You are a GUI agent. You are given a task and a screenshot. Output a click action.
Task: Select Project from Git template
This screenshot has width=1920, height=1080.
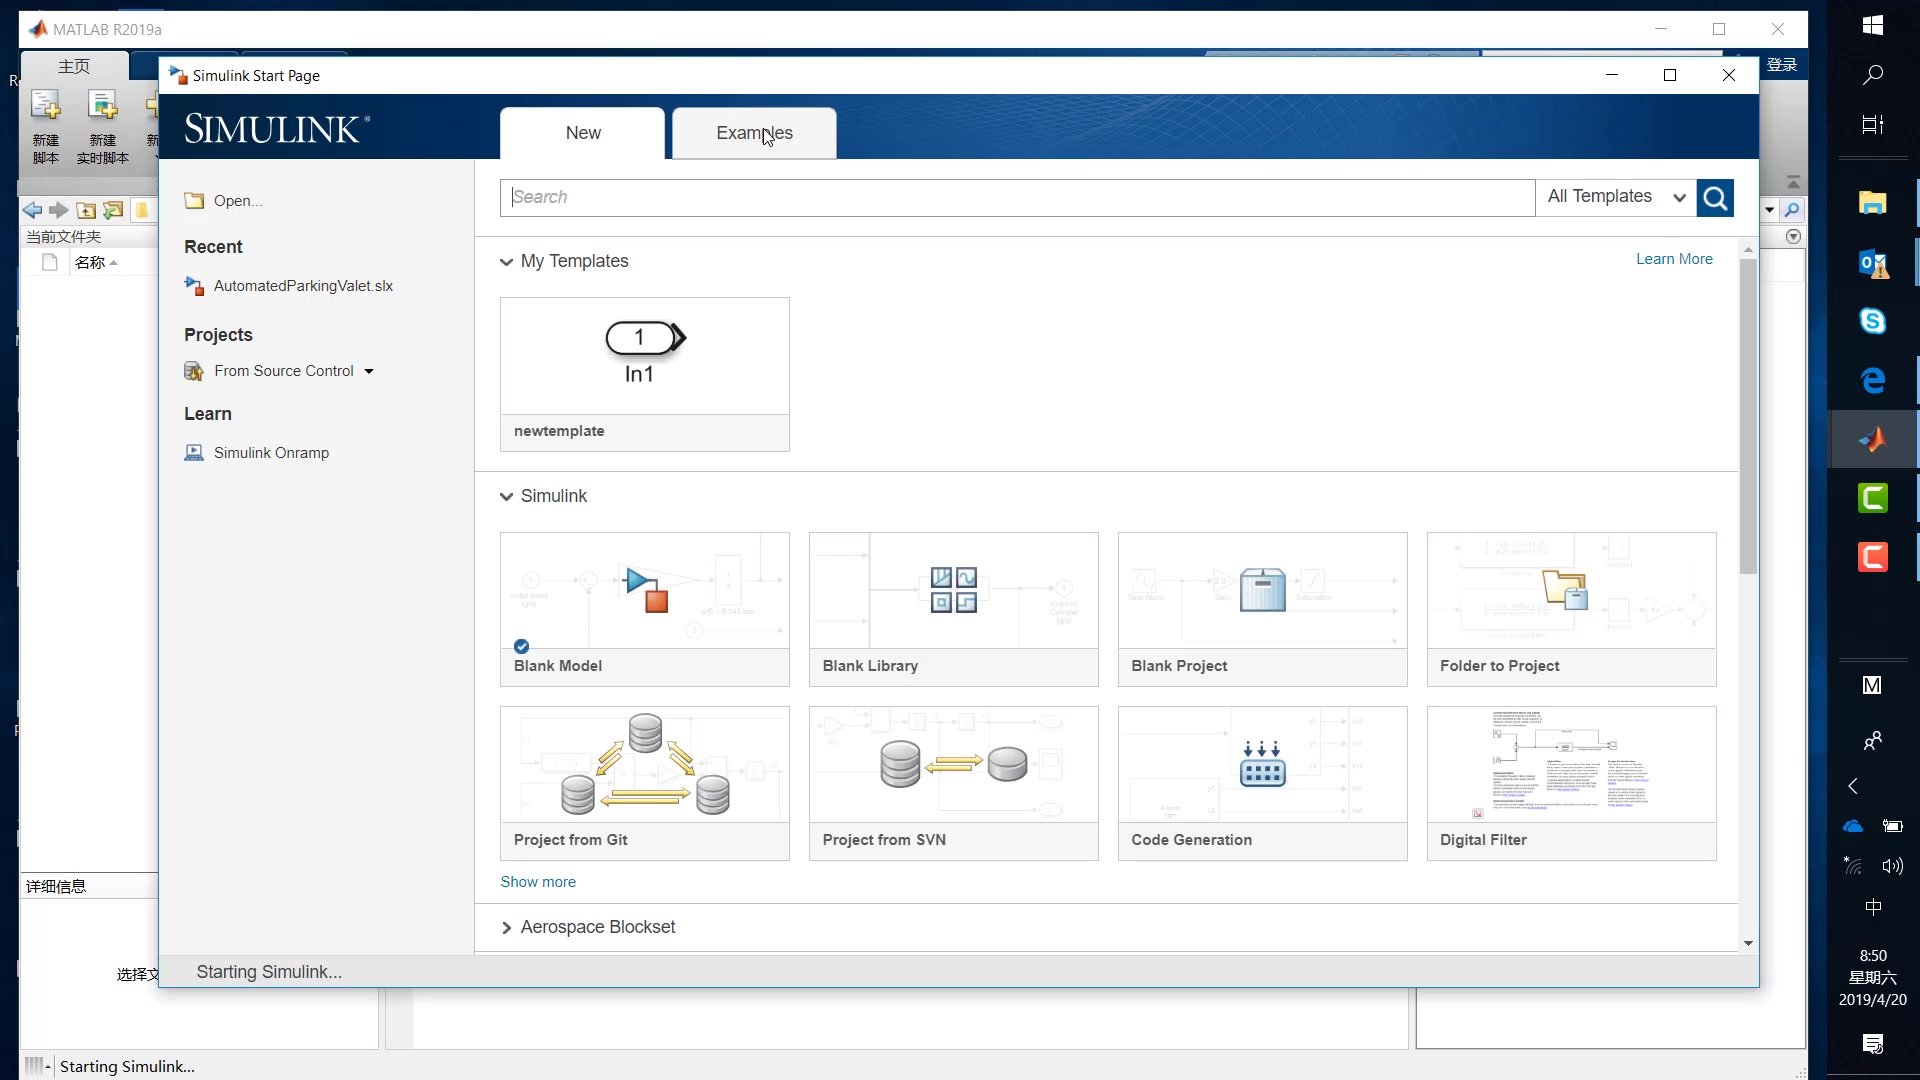[x=645, y=783]
